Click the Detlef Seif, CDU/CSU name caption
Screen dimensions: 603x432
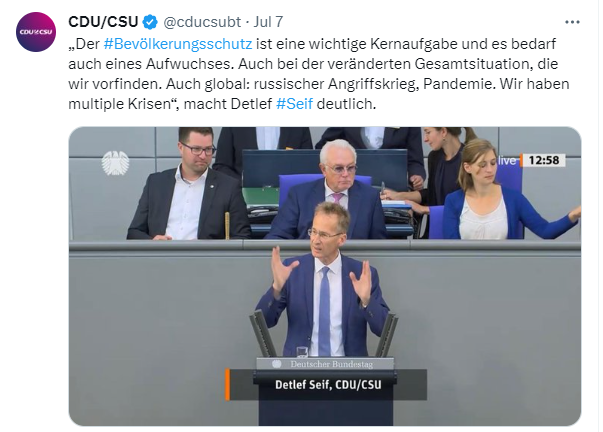328,385
